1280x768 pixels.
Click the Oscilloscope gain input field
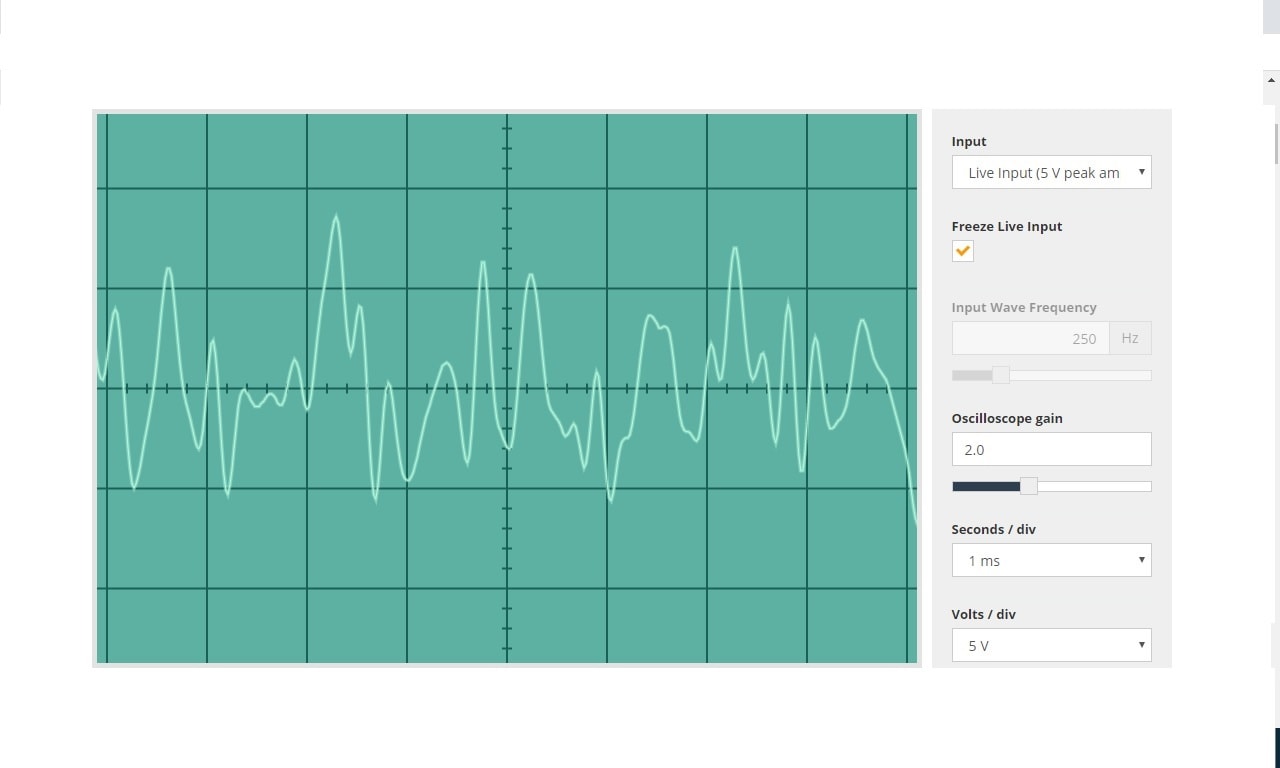[1051, 449]
